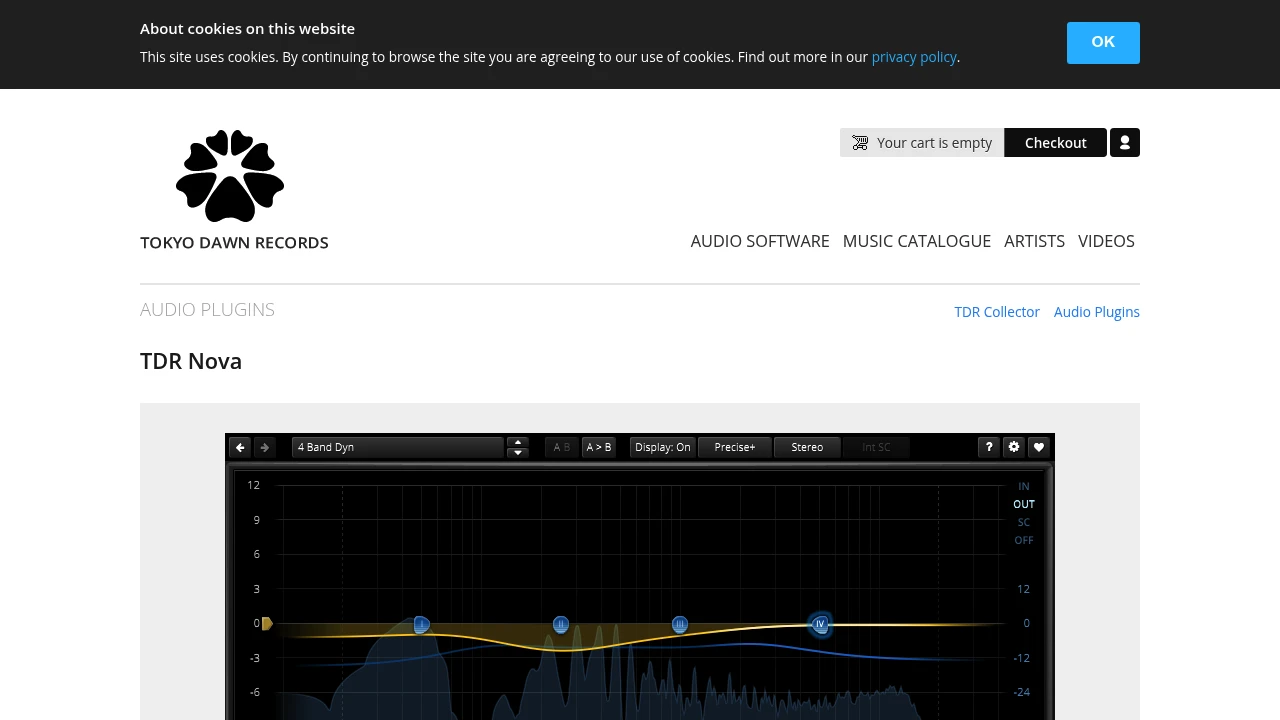Follow the Audio Plugins link

click(1097, 312)
